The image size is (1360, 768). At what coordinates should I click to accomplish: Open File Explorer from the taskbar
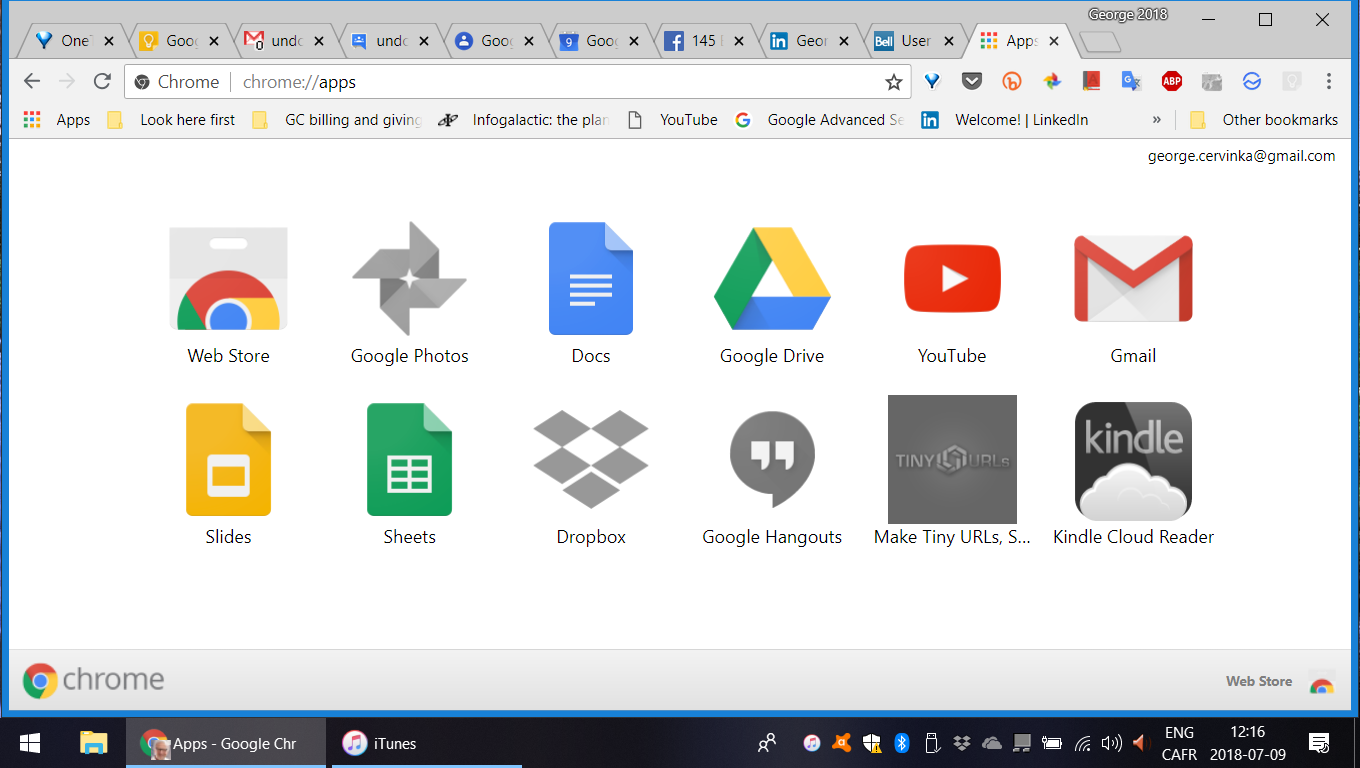coord(93,743)
